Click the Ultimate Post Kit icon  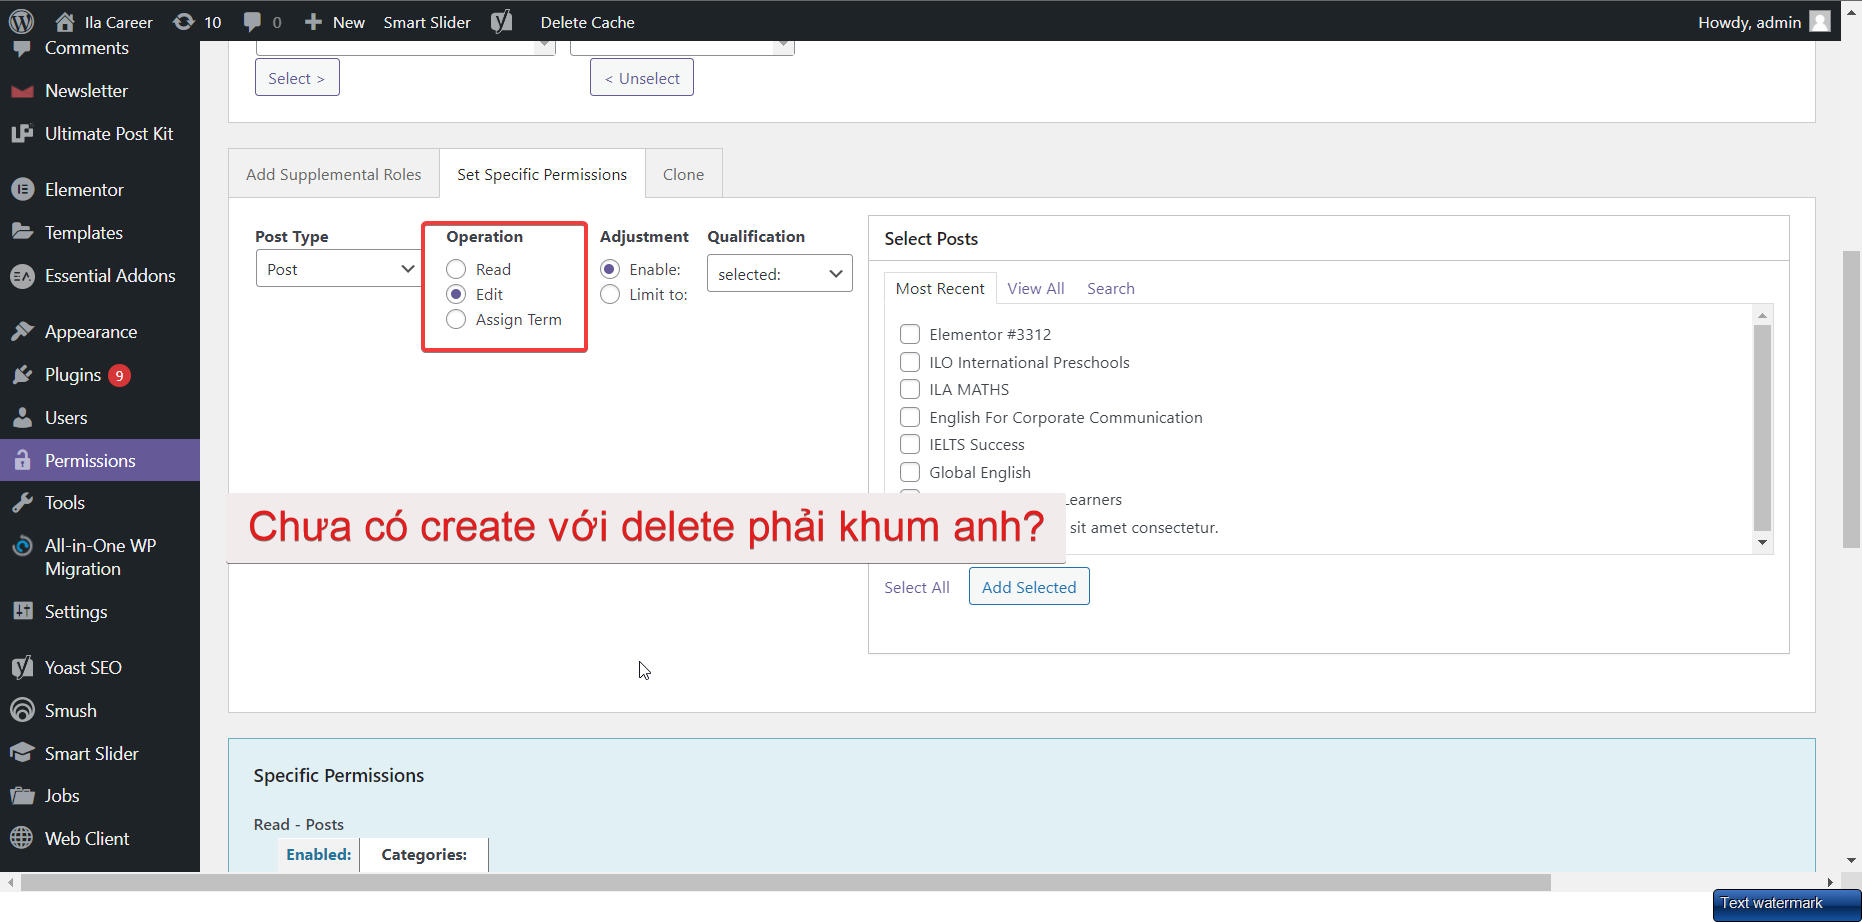[x=22, y=134]
